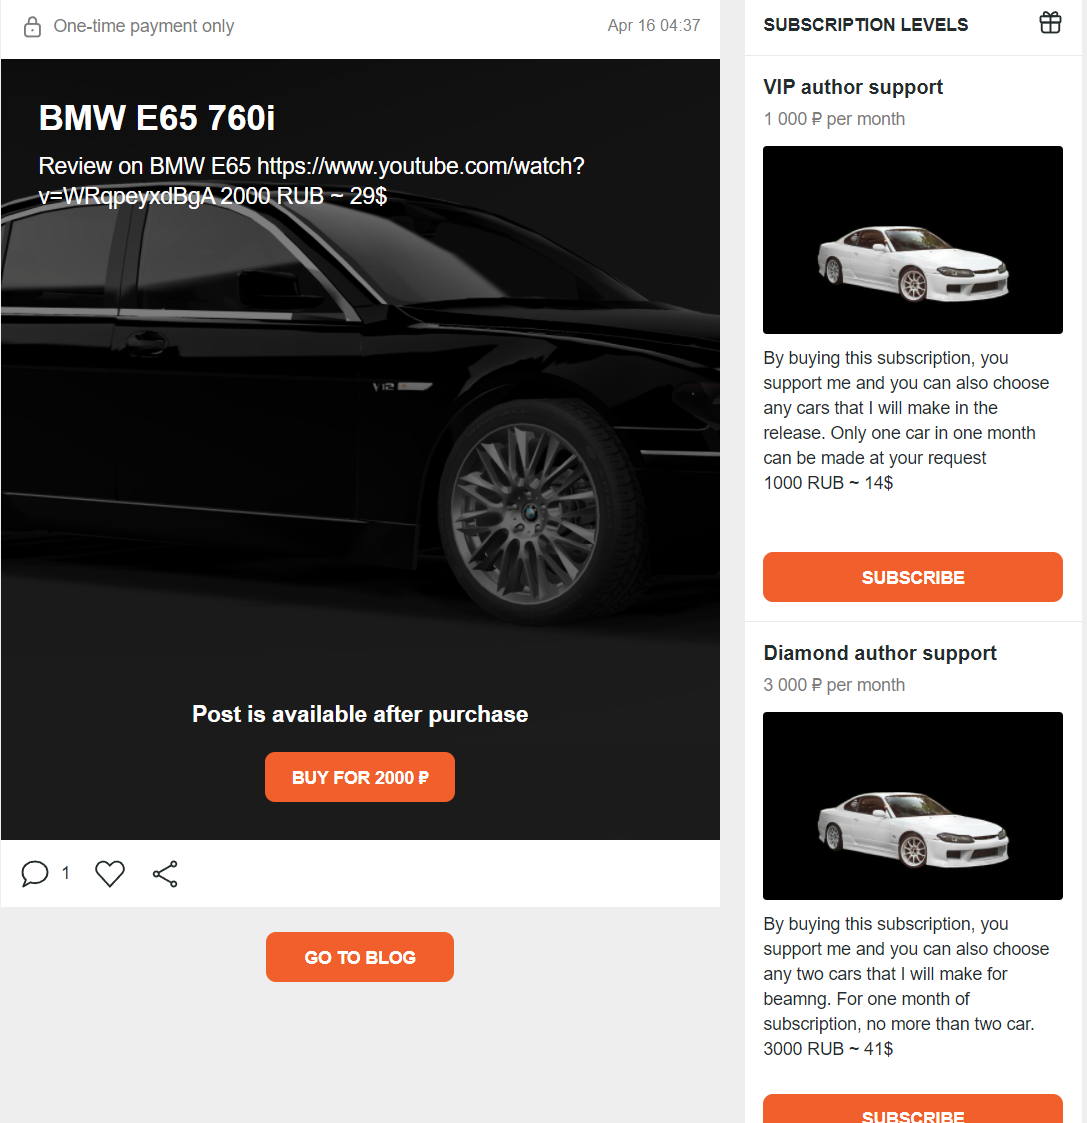Like the post with the heart icon
The image size is (1087, 1123).
coord(110,874)
